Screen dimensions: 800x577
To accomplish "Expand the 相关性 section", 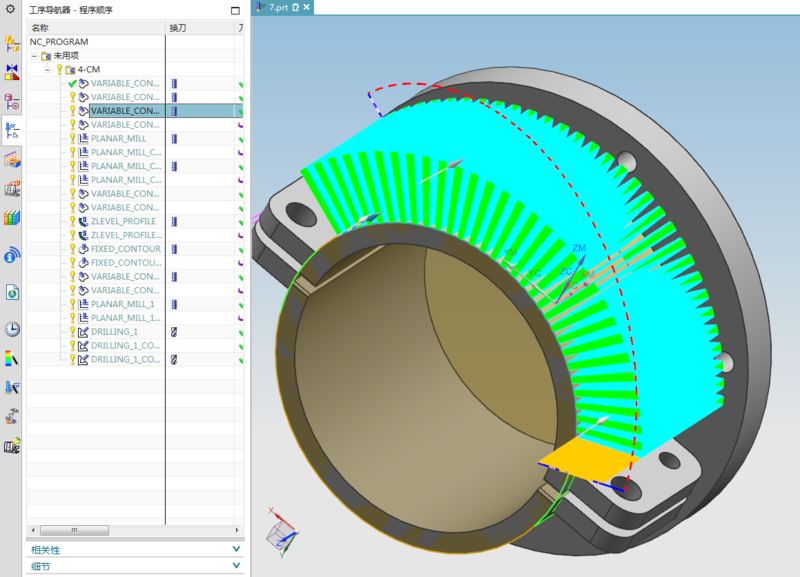I will click(236, 549).
